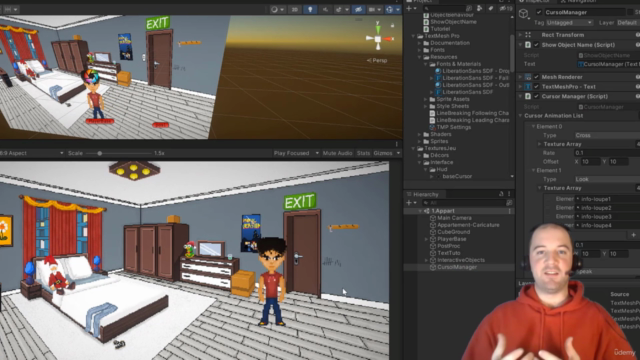Open the Layer dropdown showing Default
640x360 pixels.
coord(628,23)
